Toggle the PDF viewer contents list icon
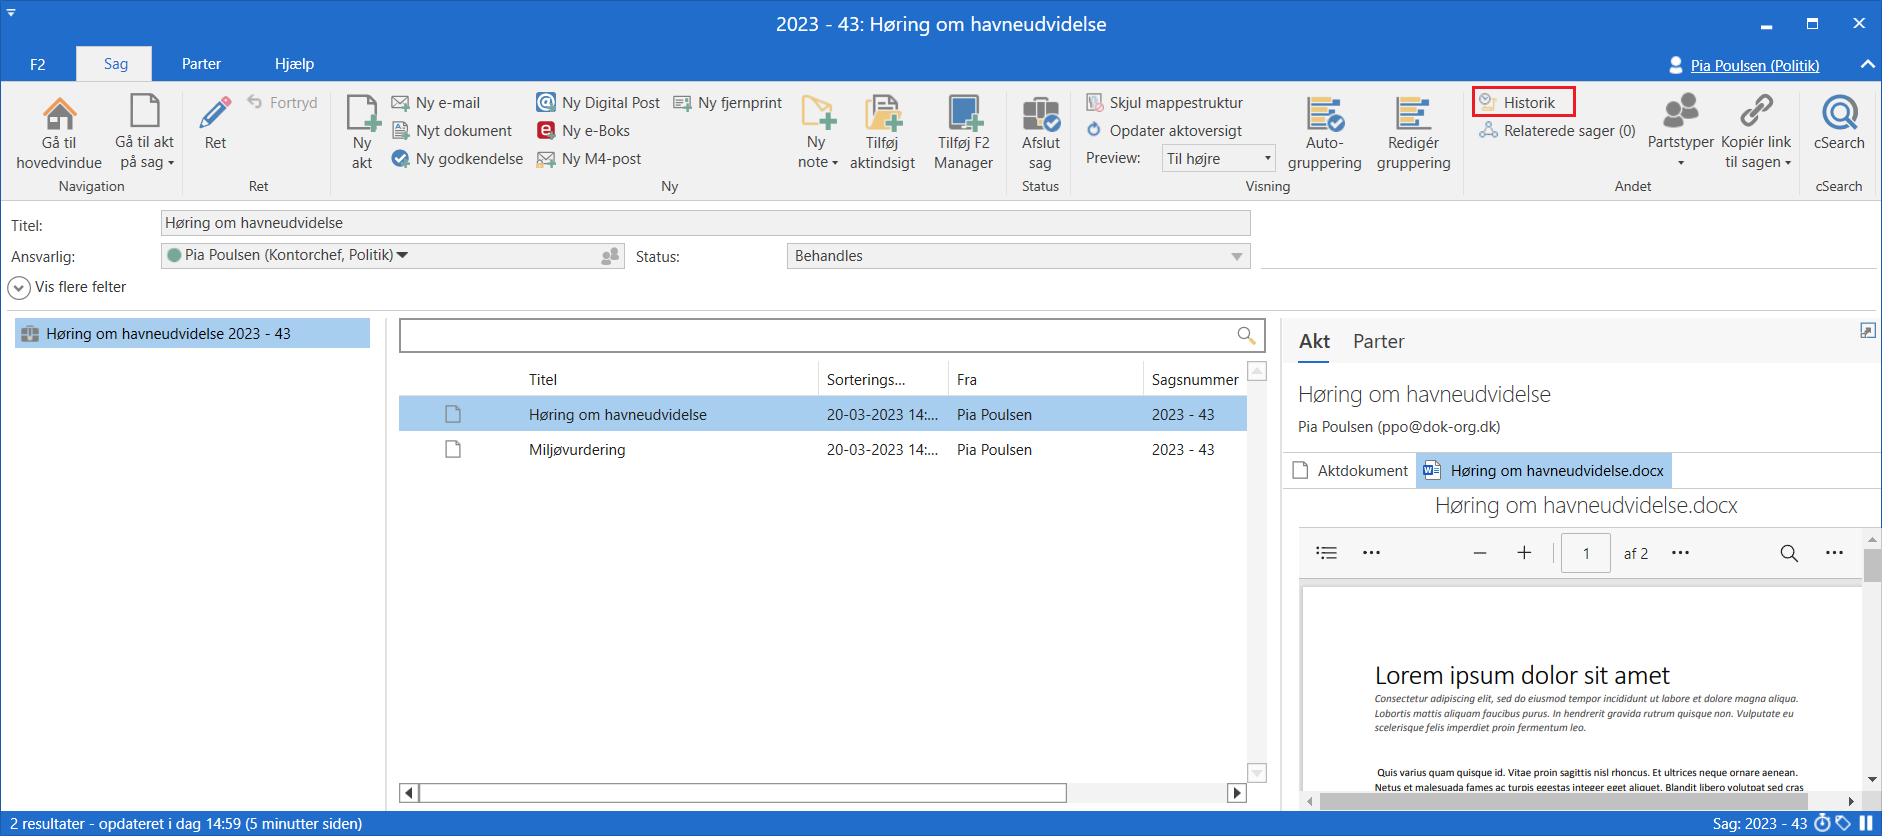Screen dimensions: 1882x836 click(1327, 553)
